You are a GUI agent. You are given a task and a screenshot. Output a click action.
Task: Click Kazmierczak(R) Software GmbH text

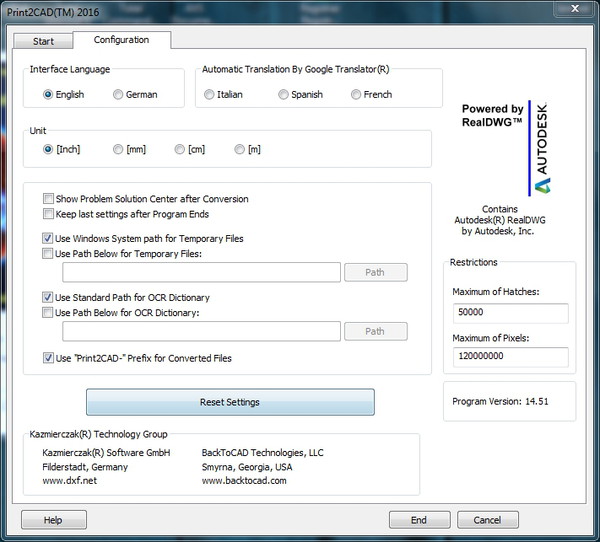coord(106,453)
